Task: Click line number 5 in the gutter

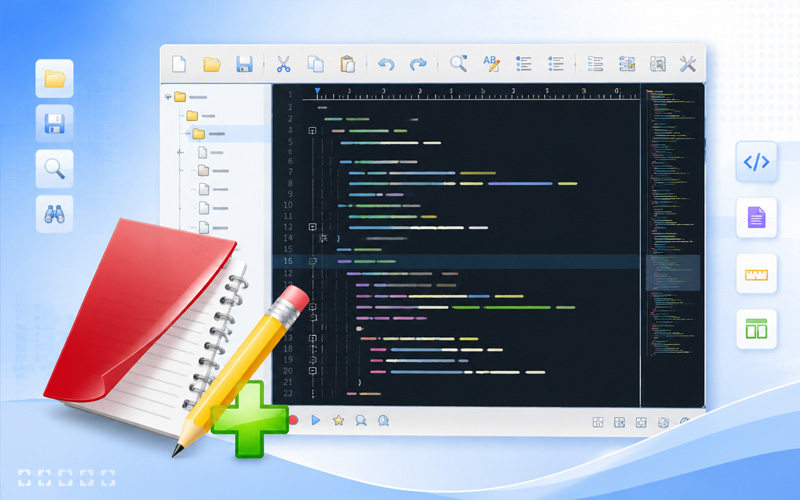Action: 290,142
